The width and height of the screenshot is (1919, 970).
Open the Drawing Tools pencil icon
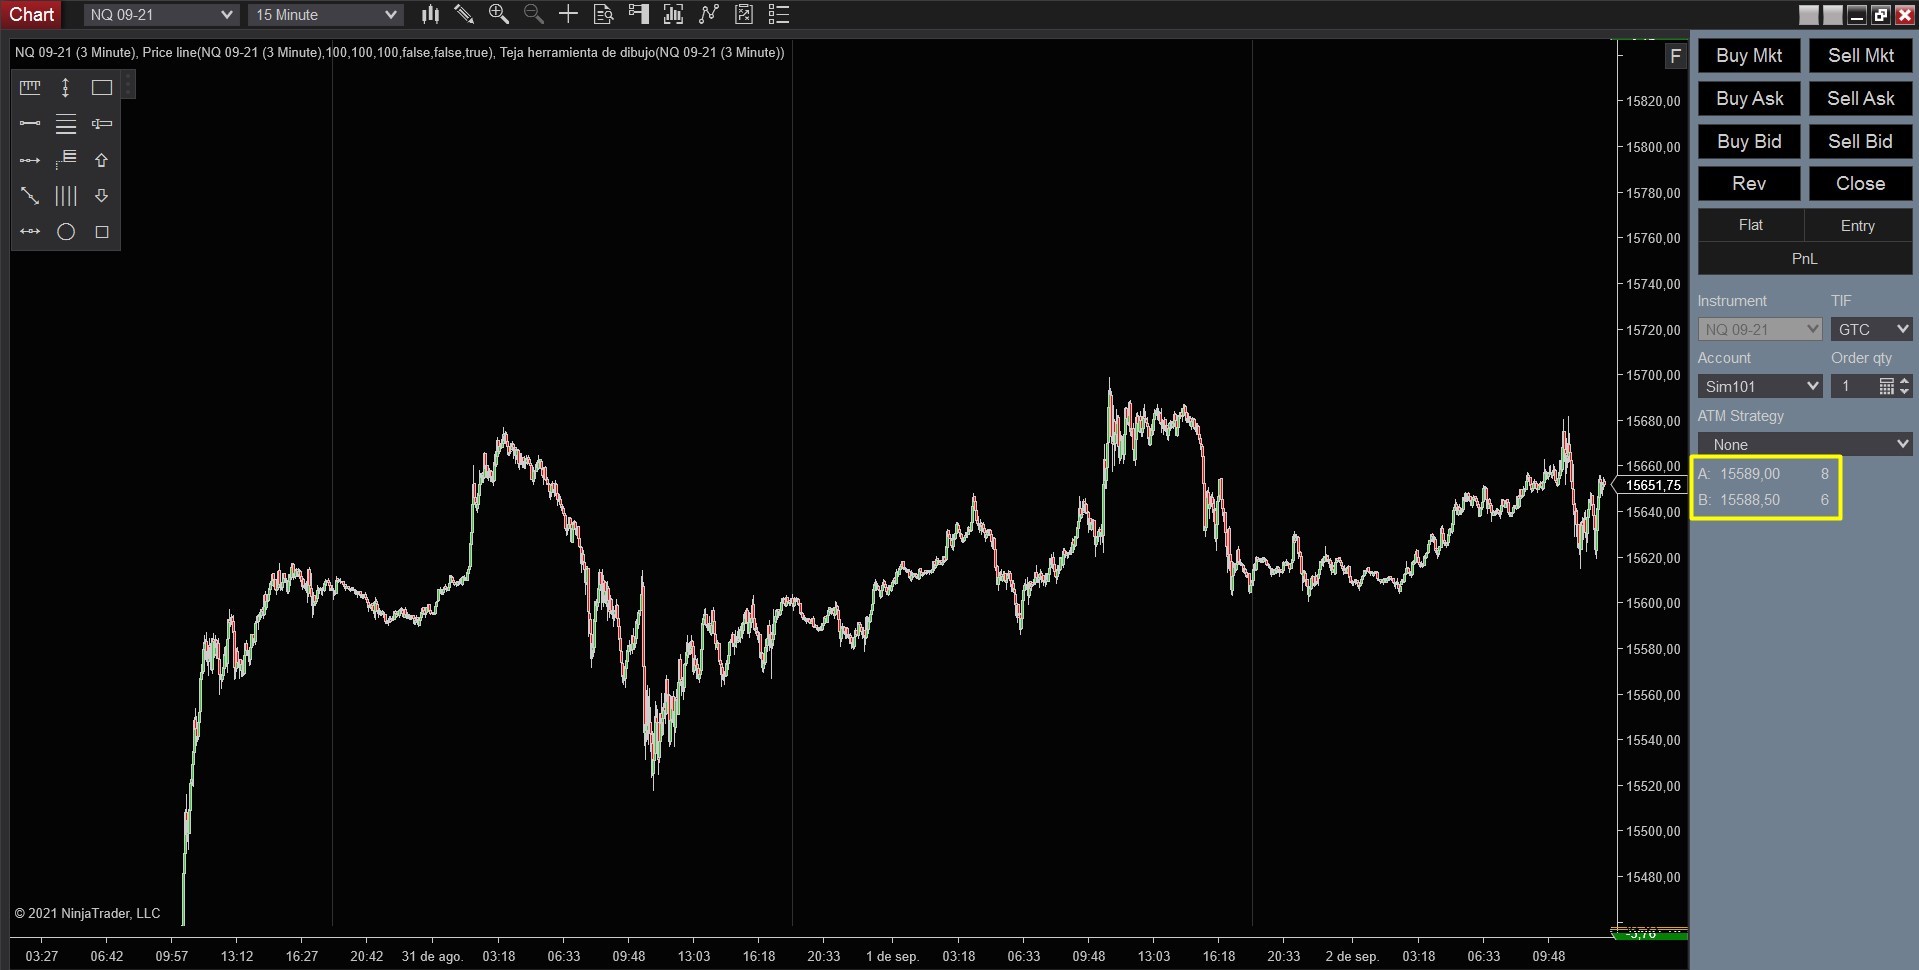pos(463,14)
